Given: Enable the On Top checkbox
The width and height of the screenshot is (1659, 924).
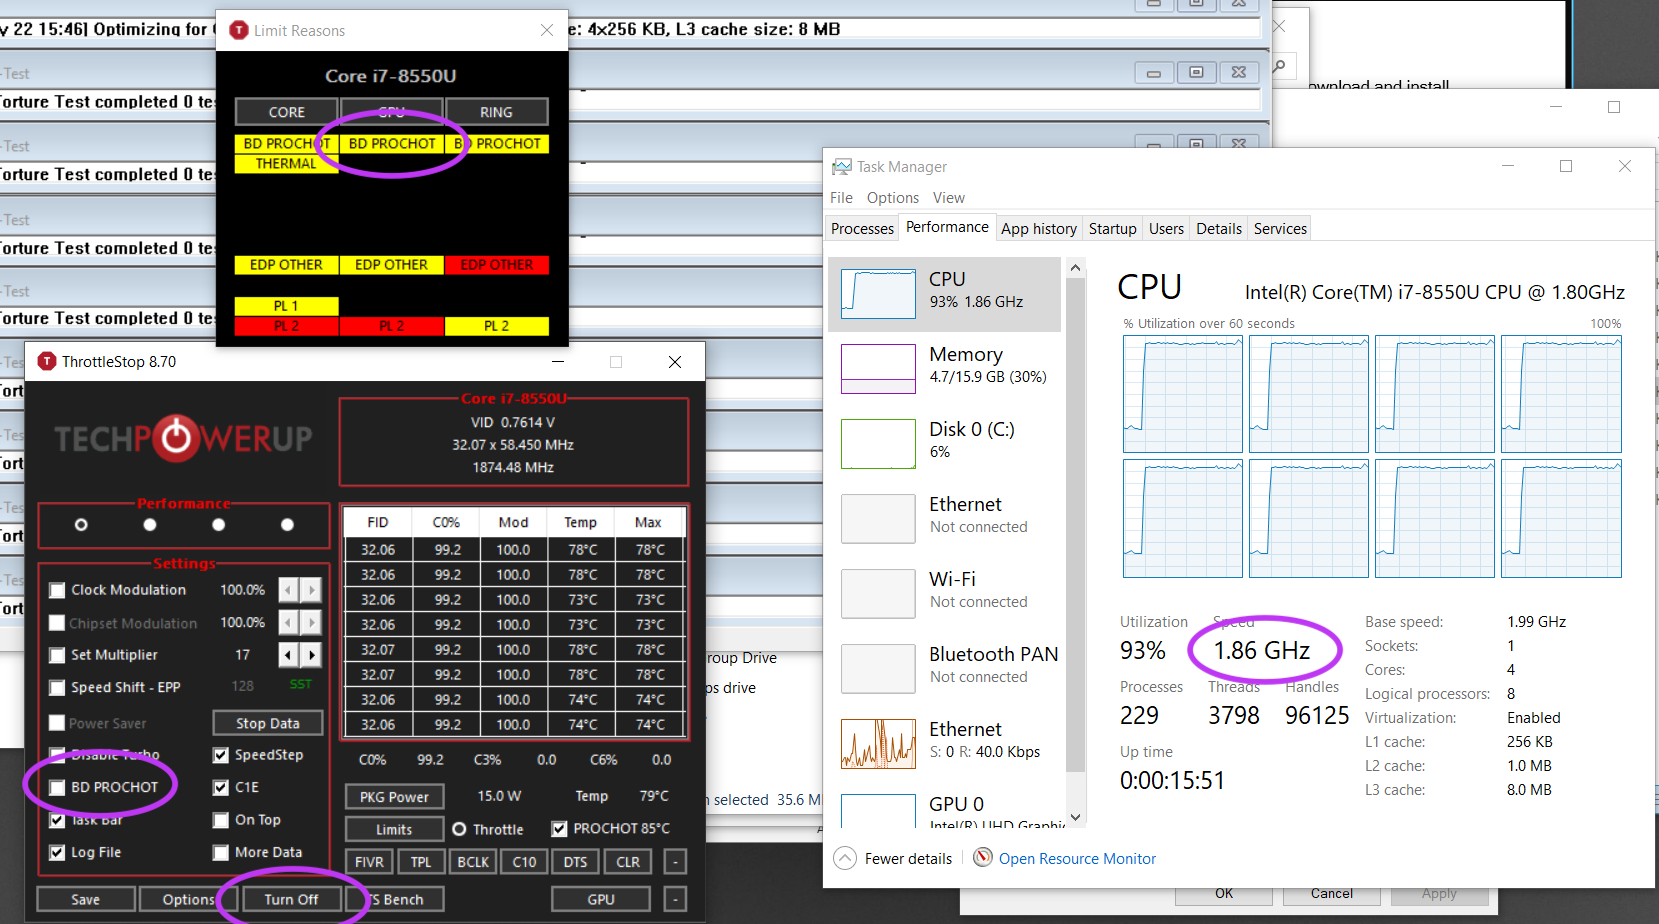Looking at the screenshot, I should coord(221,821).
